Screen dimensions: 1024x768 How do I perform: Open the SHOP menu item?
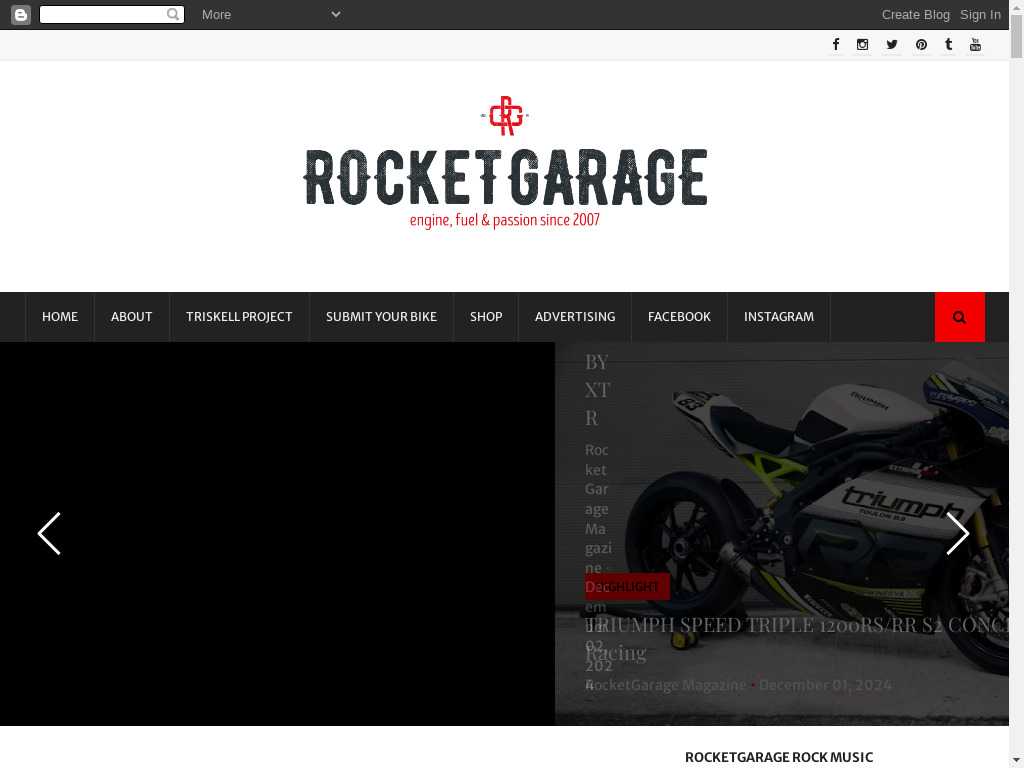coord(486,317)
